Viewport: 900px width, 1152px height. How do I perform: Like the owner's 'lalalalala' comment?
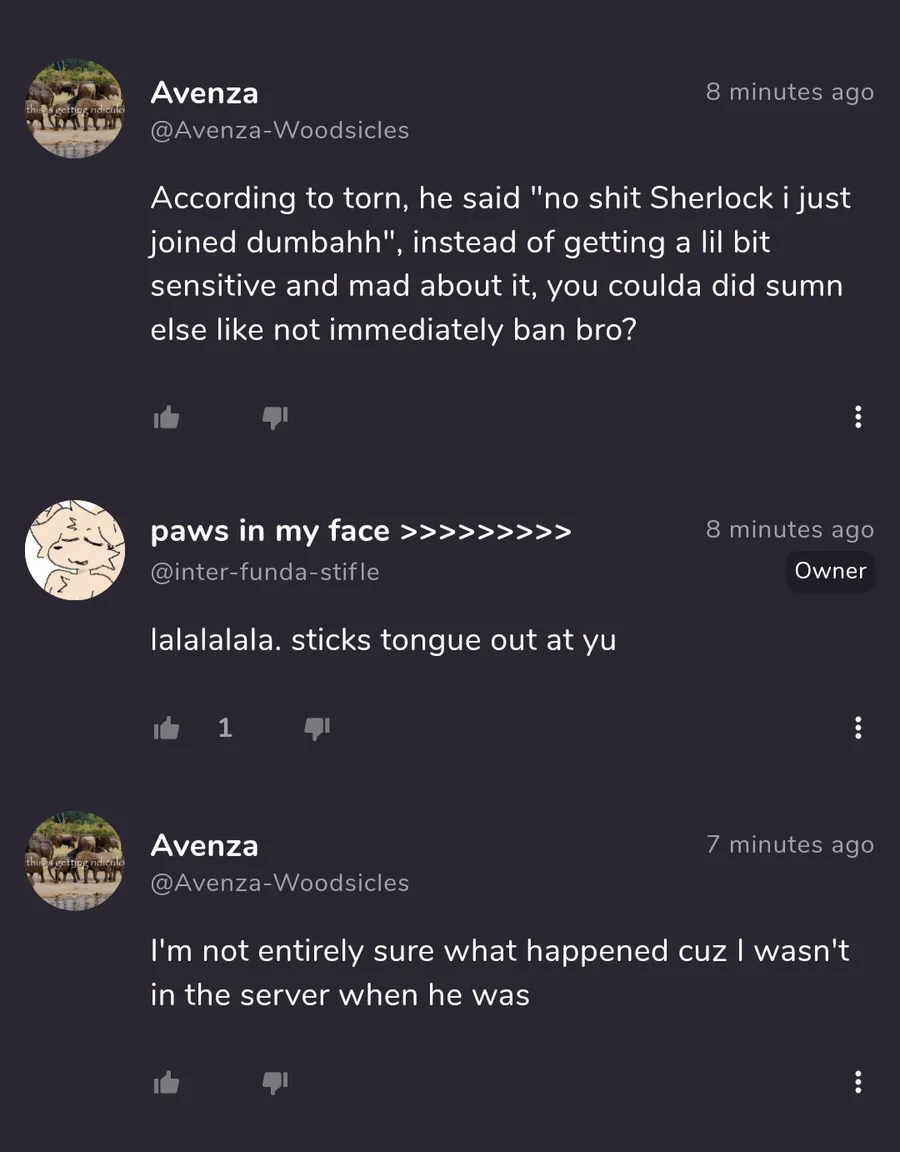pos(166,729)
